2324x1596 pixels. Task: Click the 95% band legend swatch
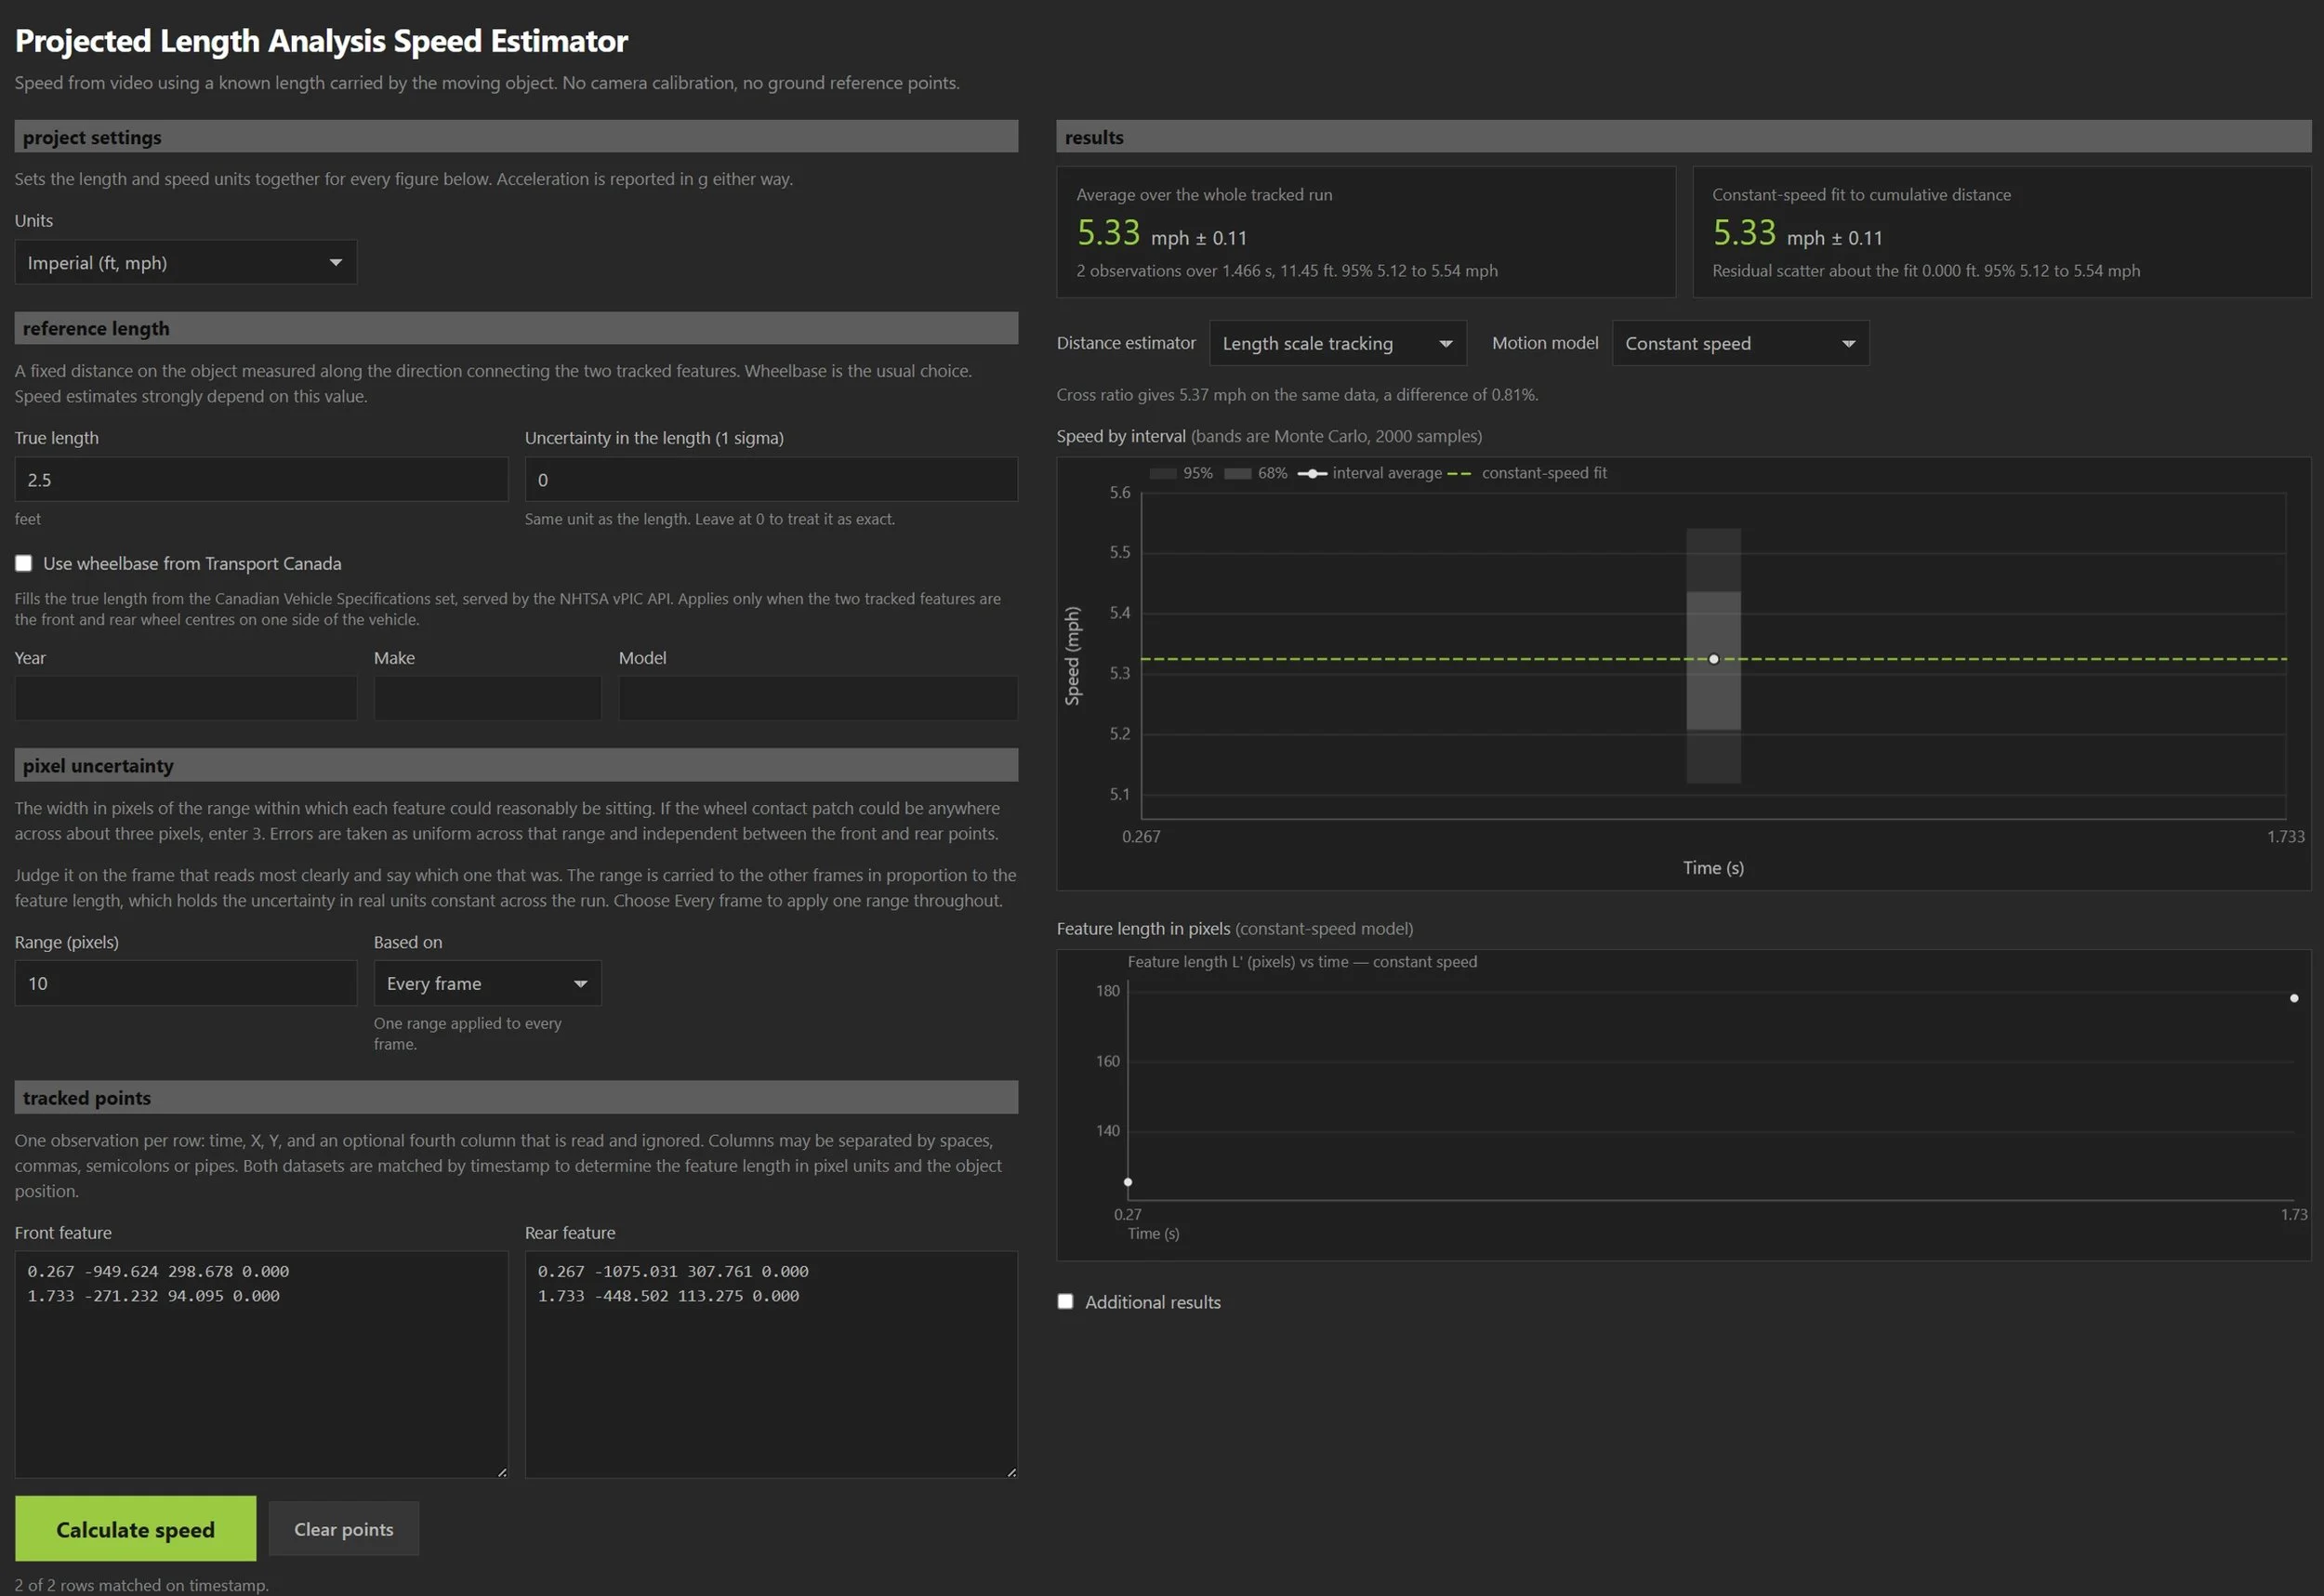click(1163, 473)
